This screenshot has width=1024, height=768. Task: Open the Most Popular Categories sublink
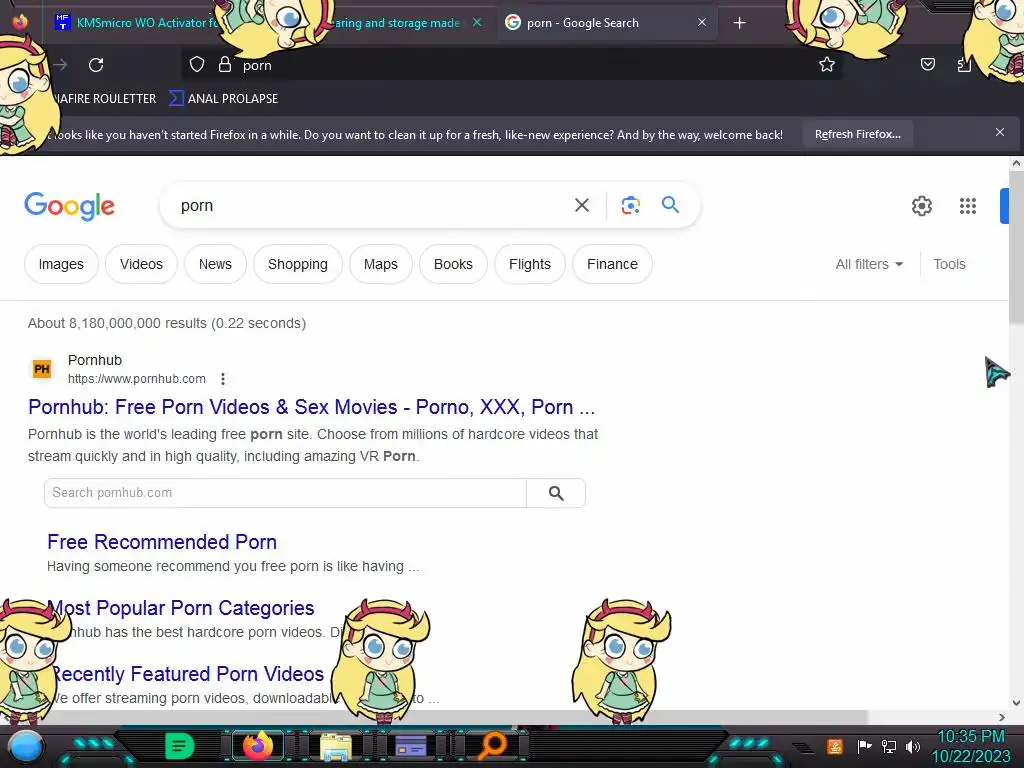182,608
